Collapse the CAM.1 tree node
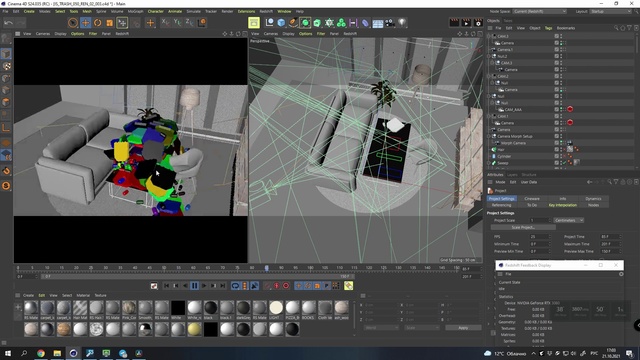 coord(489,116)
